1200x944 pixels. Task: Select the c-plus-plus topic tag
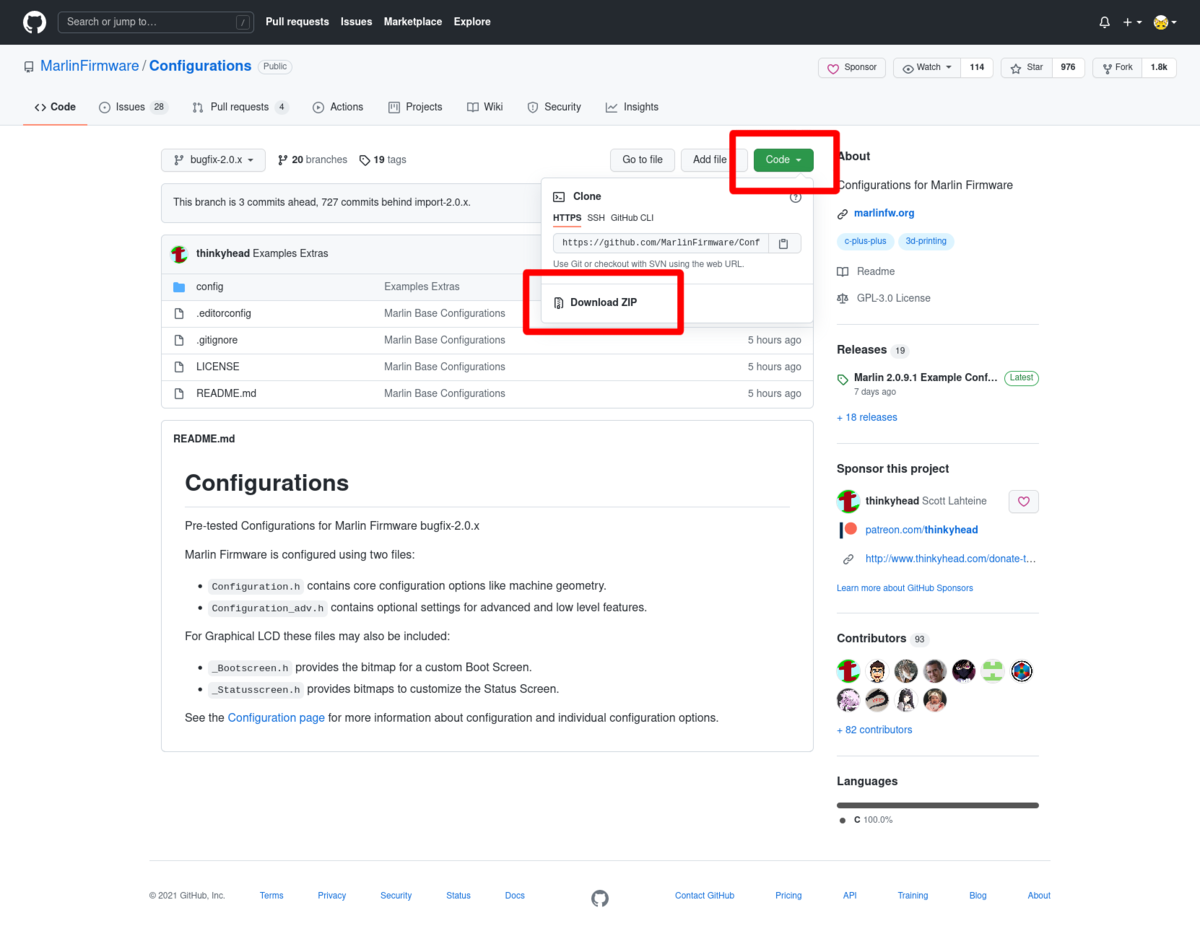point(865,241)
